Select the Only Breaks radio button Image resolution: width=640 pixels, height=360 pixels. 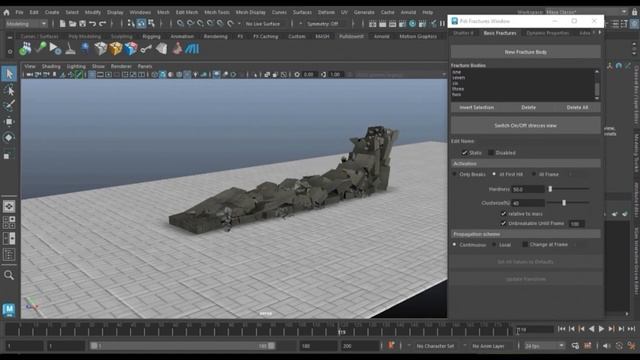(x=454, y=174)
